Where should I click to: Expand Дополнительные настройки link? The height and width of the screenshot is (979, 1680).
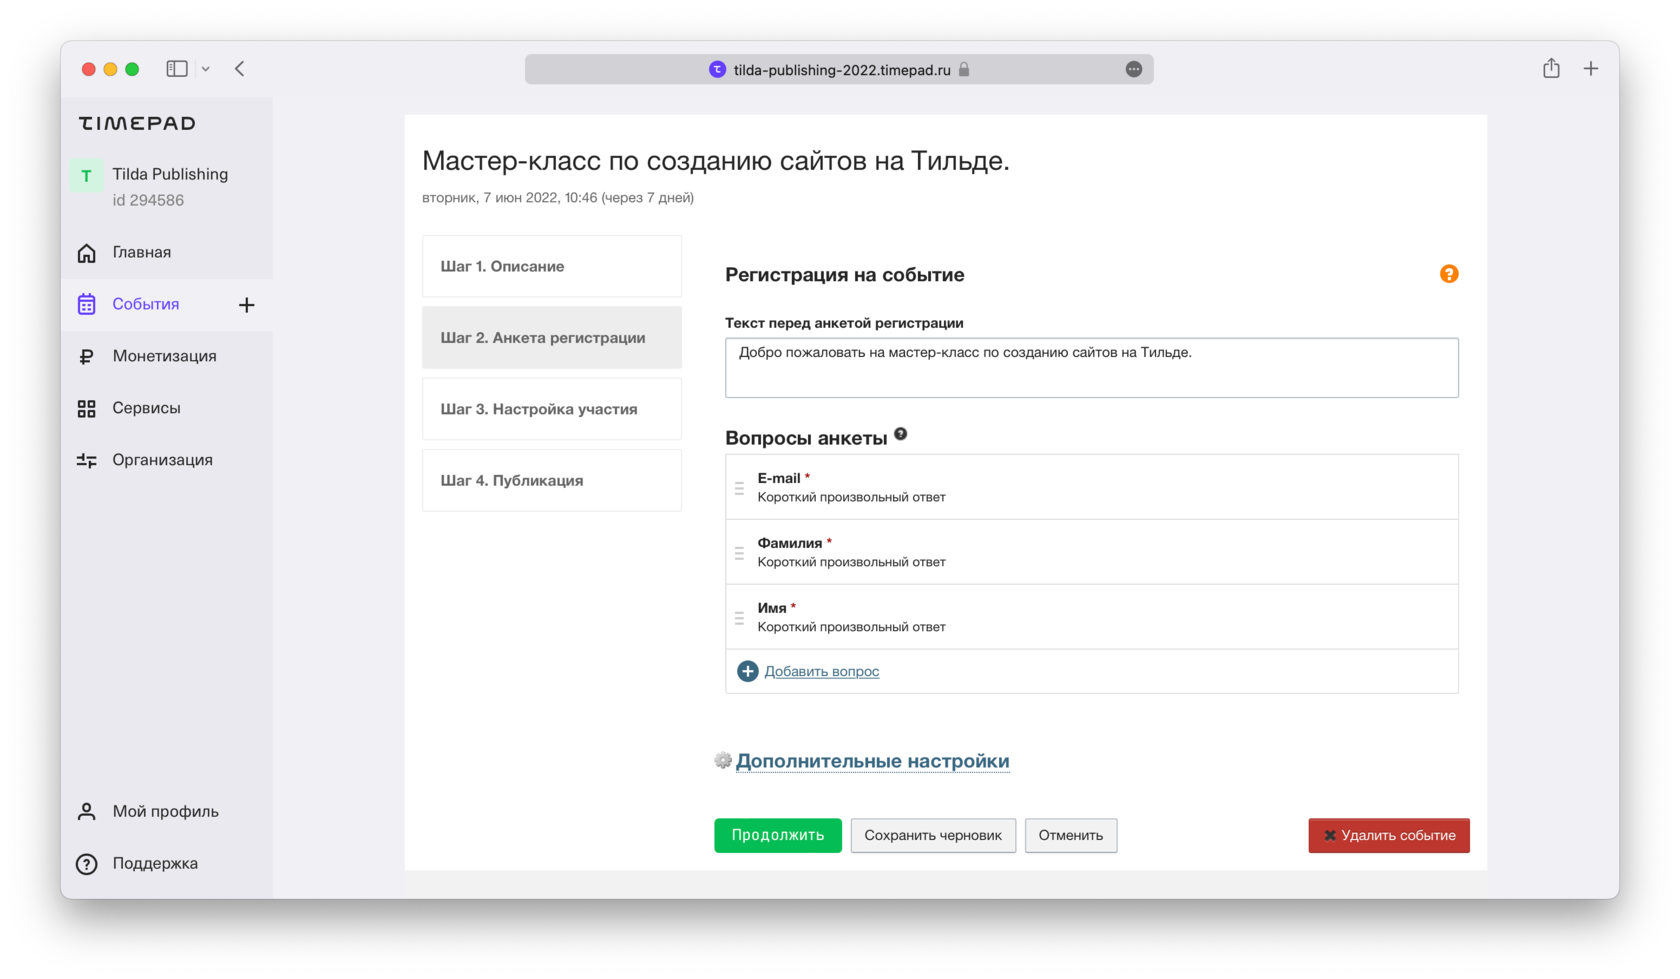(x=873, y=761)
